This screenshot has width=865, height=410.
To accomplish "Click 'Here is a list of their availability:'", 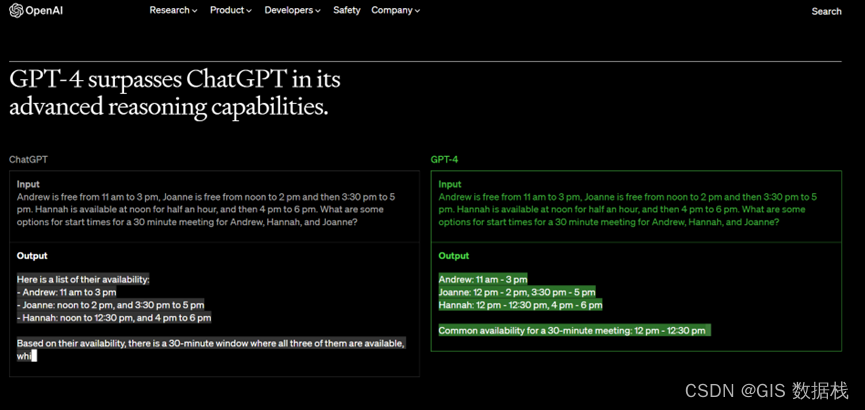I will coord(83,279).
